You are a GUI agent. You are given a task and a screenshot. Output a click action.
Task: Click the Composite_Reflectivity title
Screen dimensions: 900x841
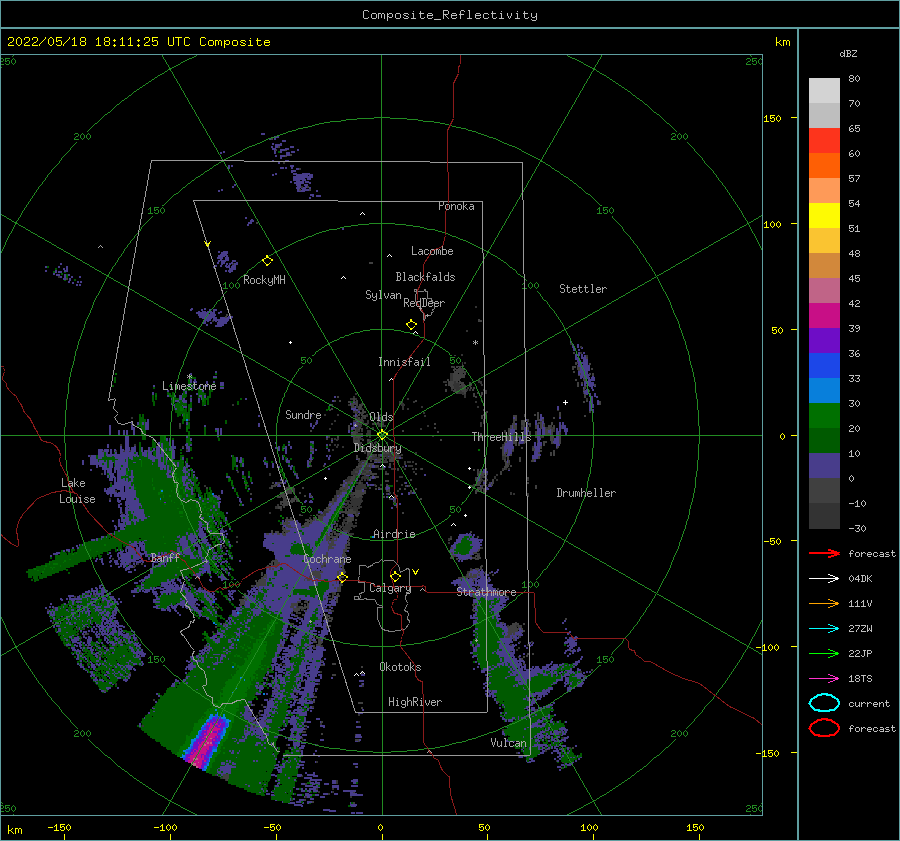click(450, 15)
